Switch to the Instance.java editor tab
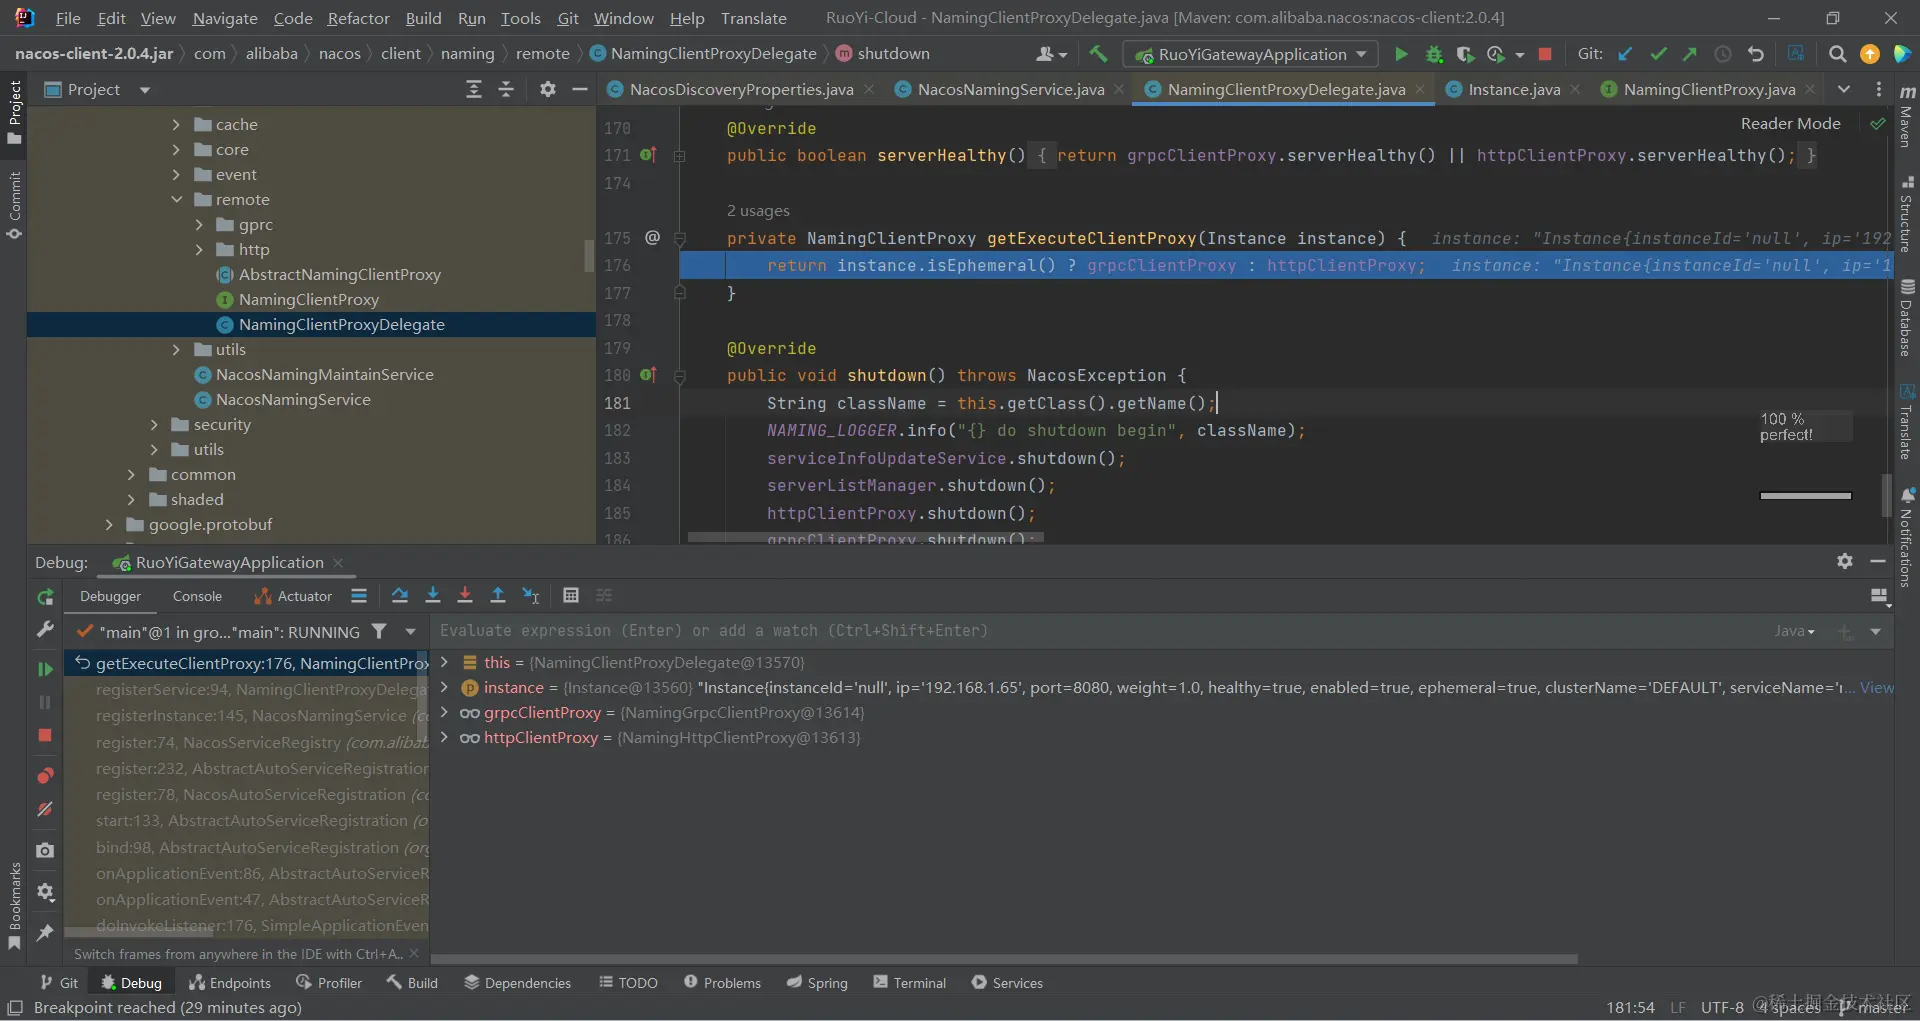 tap(1513, 90)
